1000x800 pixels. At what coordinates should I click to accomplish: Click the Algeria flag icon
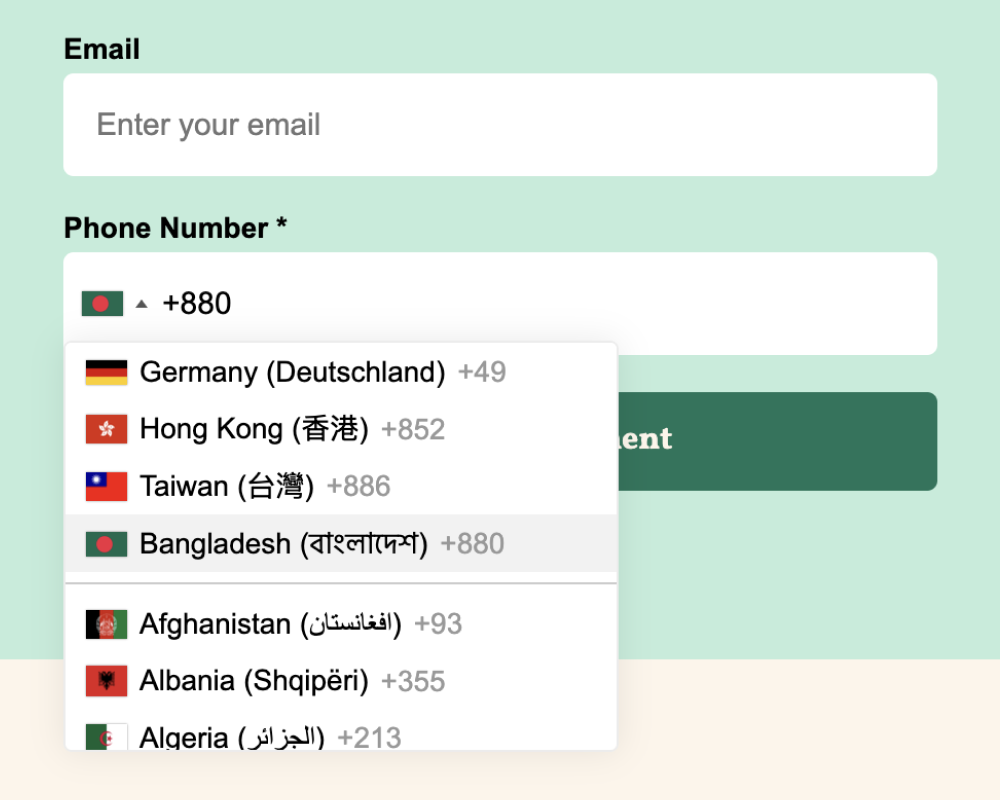coord(106,737)
